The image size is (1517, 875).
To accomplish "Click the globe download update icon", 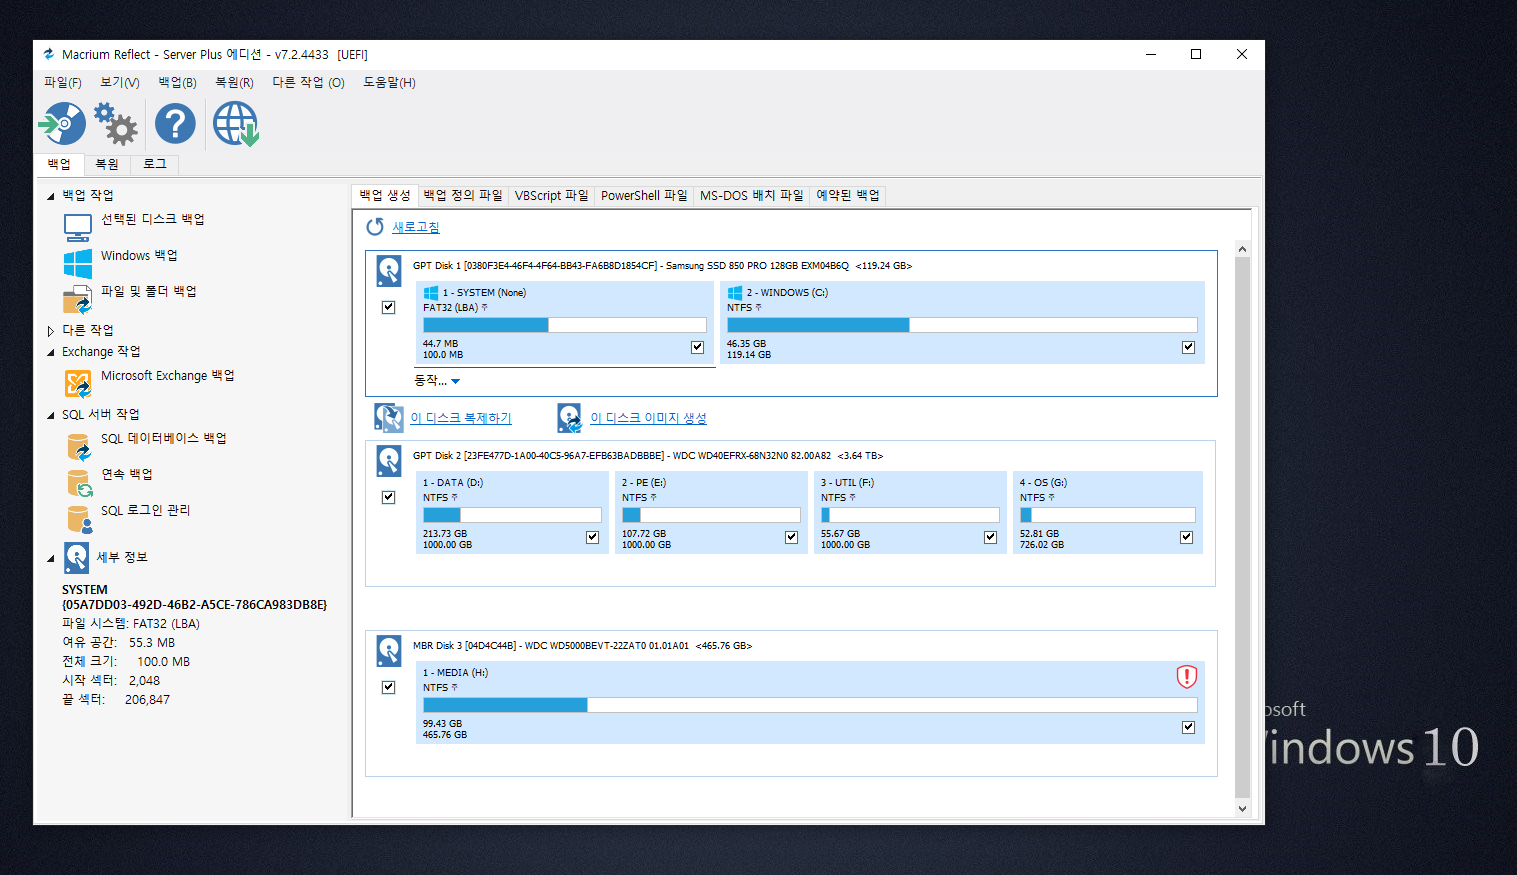I will click(x=236, y=124).
